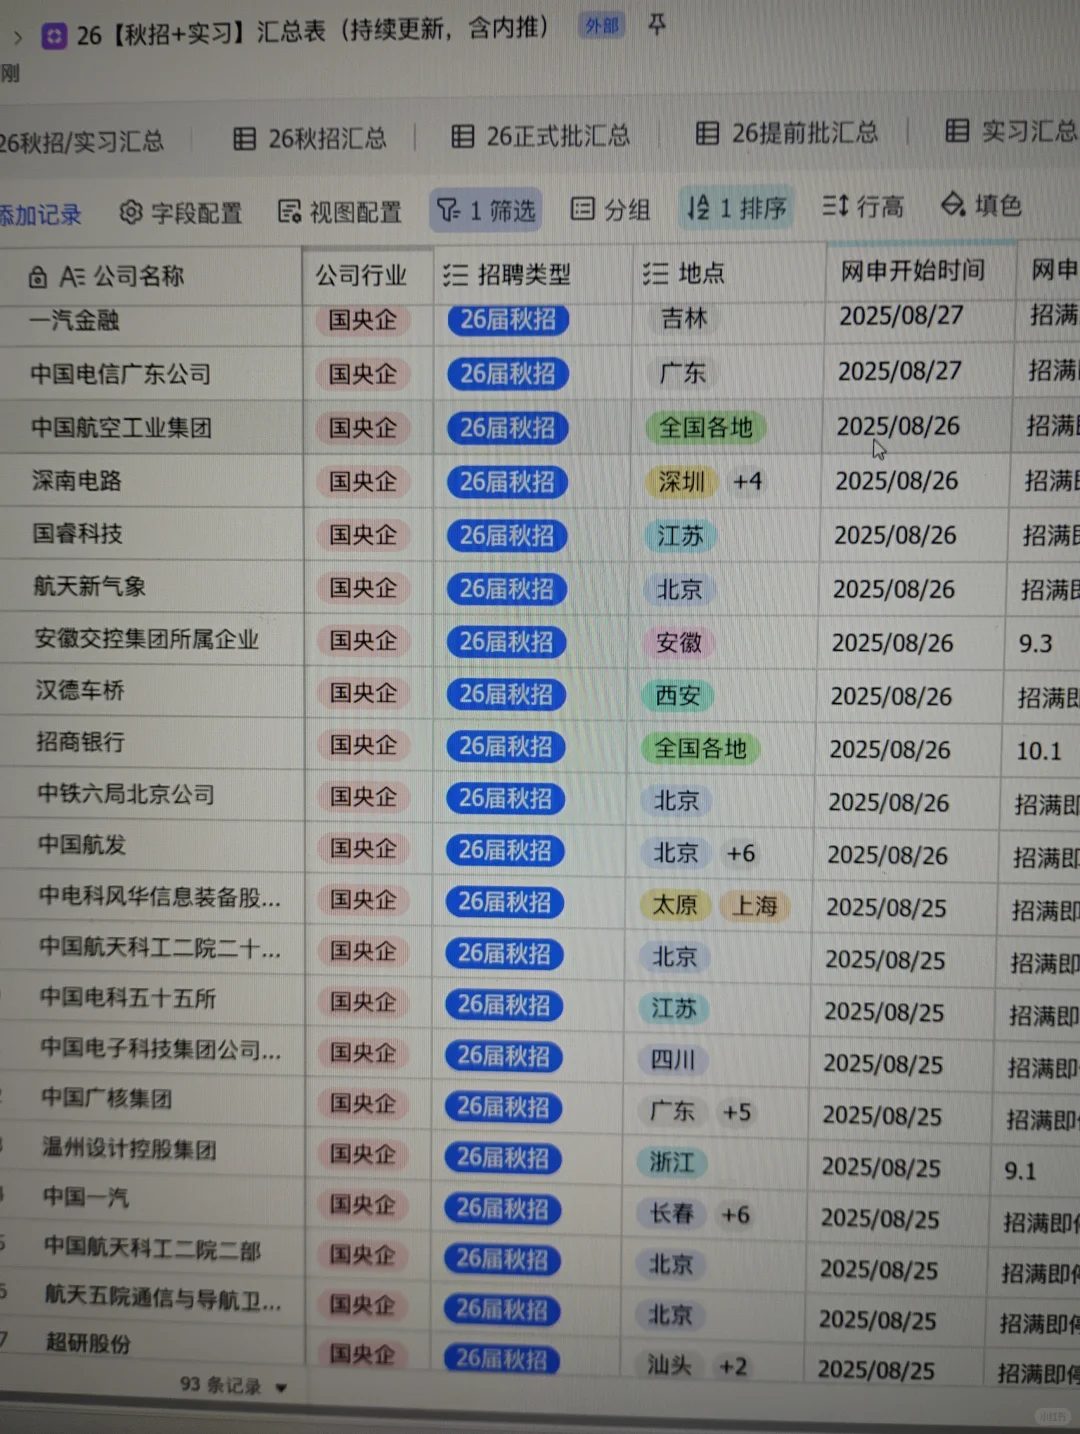Viewport: 1080px width, 1434px height.
Task: Click the 10.1 deadline cell
Action: coord(1039,751)
